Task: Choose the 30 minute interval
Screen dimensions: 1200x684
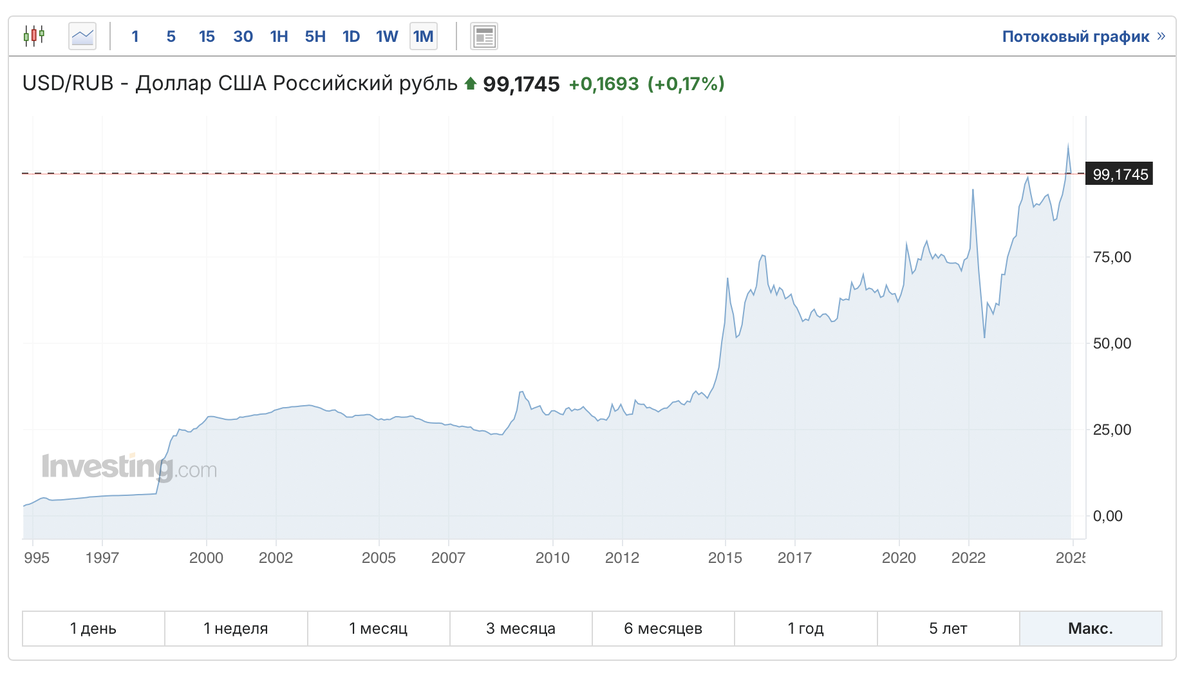Action: [243, 36]
